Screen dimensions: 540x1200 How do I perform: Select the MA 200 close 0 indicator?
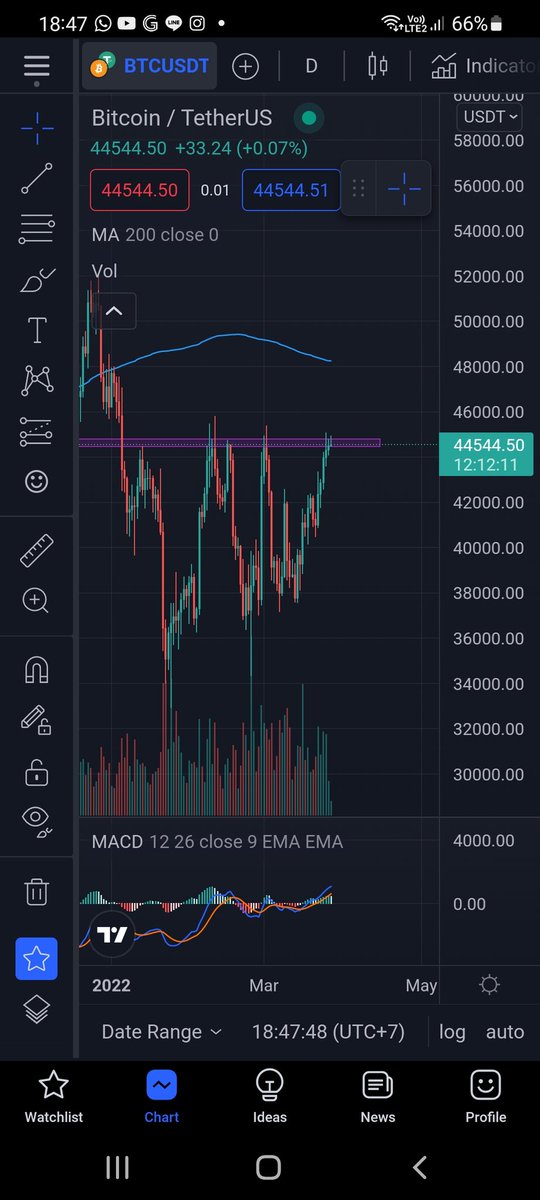click(155, 235)
